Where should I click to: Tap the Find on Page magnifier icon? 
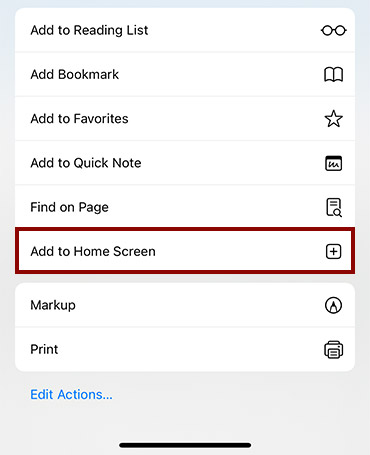(x=333, y=207)
